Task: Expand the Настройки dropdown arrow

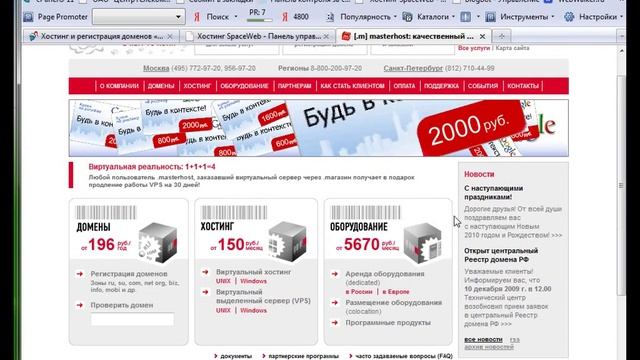Action: click(x=621, y=17)
